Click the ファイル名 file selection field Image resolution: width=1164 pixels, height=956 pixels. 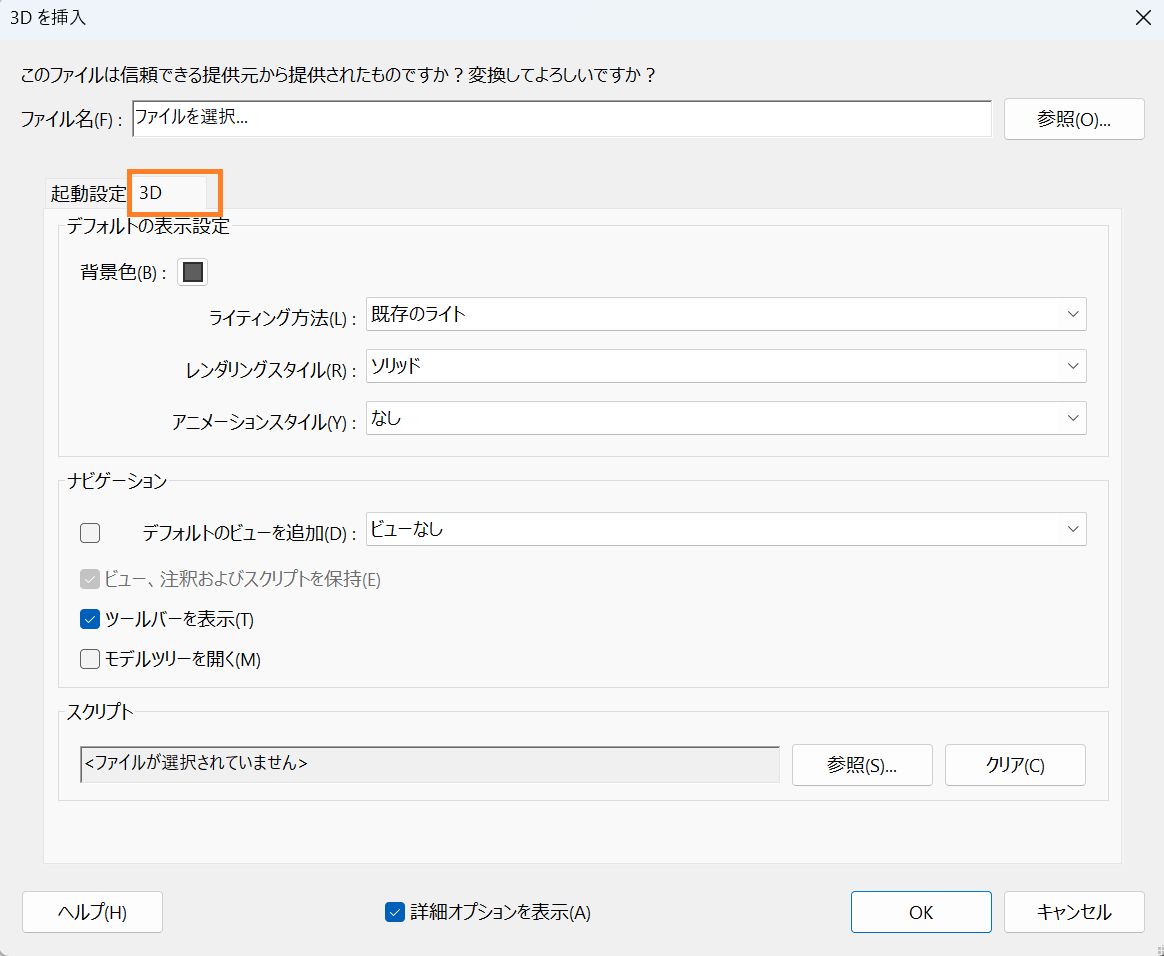point(560,119)
